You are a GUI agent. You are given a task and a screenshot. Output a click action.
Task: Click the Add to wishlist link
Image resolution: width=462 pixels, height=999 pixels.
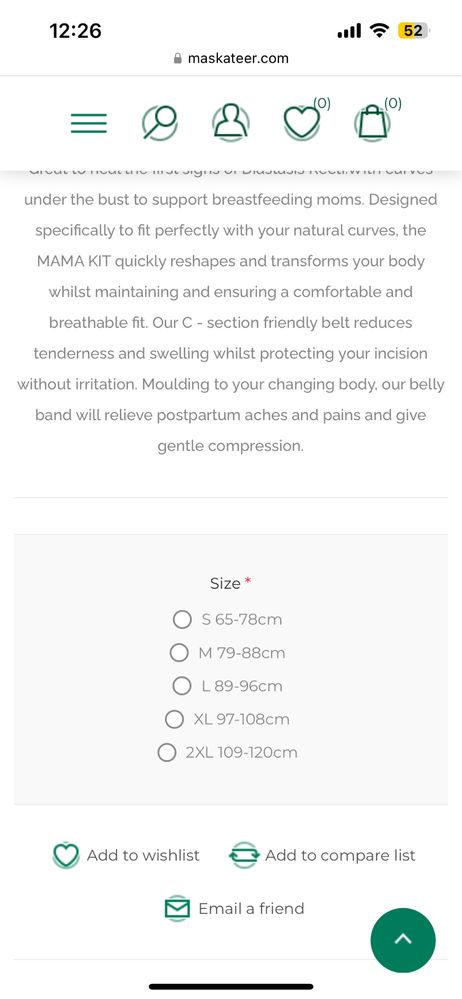143,855
